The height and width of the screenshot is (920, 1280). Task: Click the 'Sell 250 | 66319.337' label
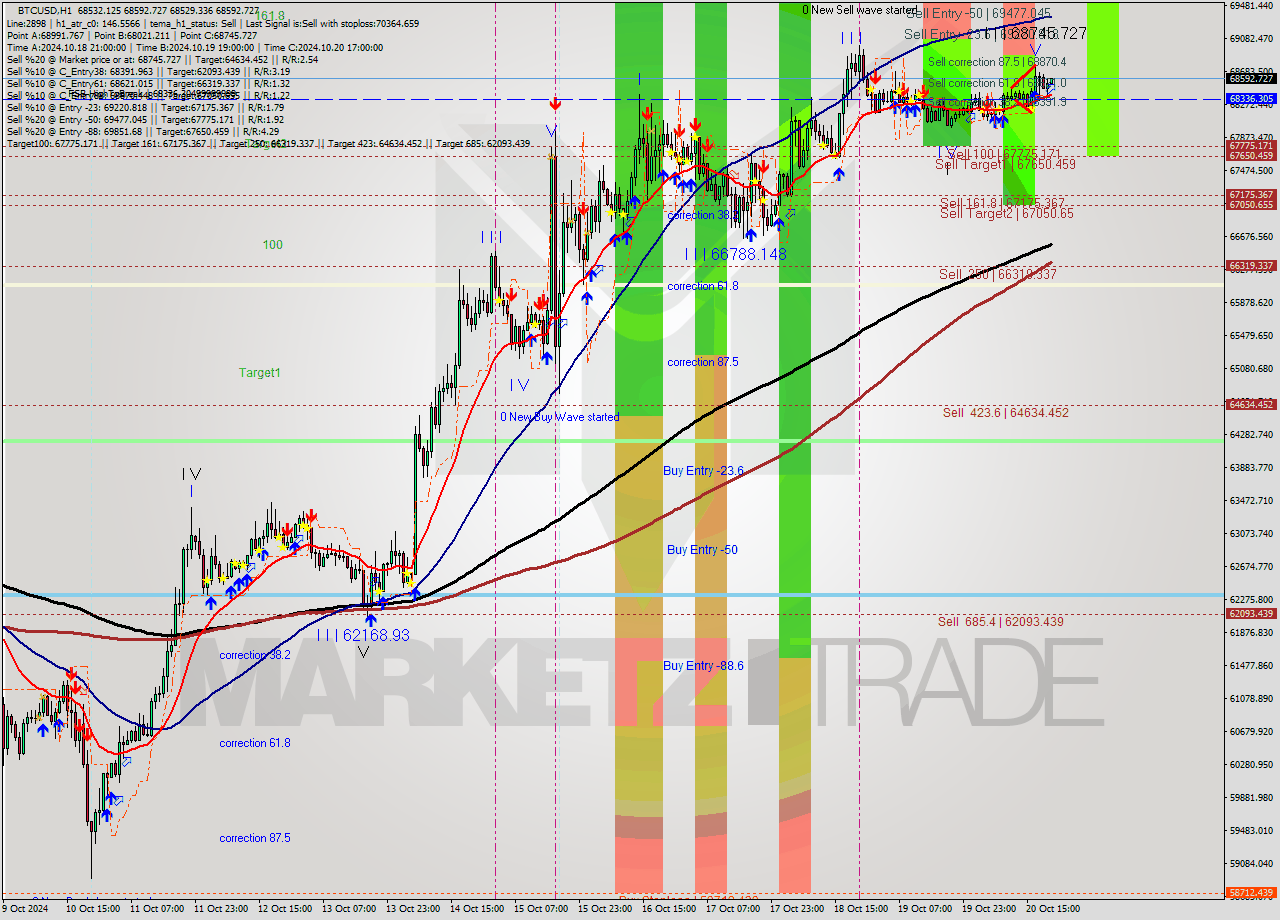tap(997, 273)
